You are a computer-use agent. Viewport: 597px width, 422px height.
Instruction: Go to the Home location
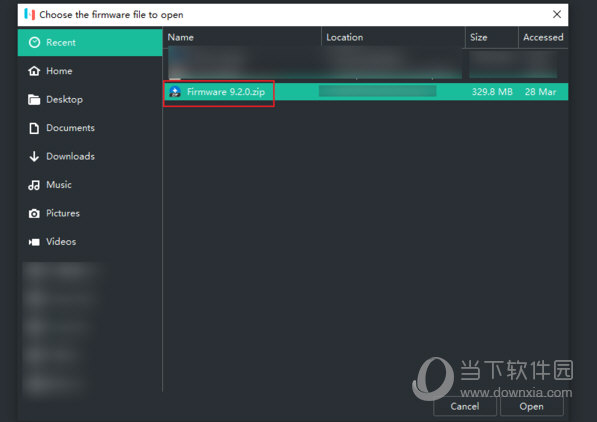[x=90, y=71]
